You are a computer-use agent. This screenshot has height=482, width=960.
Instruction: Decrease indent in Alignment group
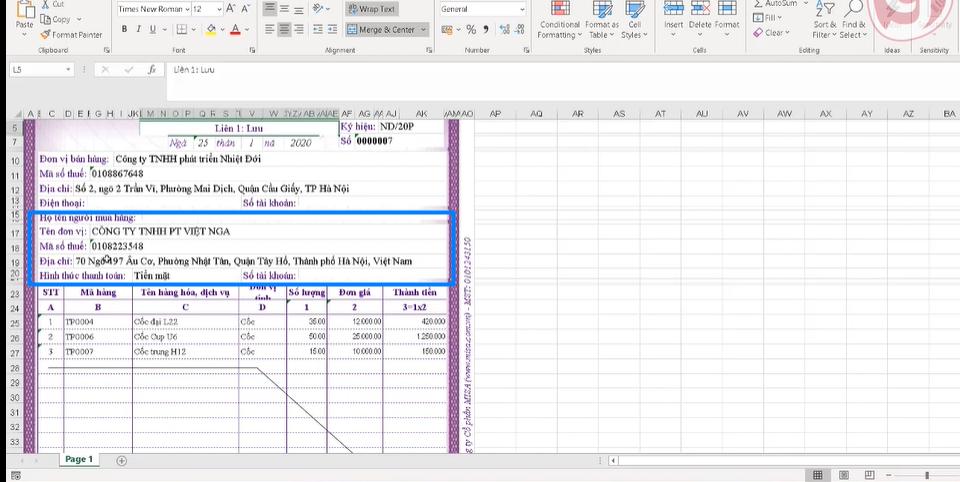click(x=318, y=29)
